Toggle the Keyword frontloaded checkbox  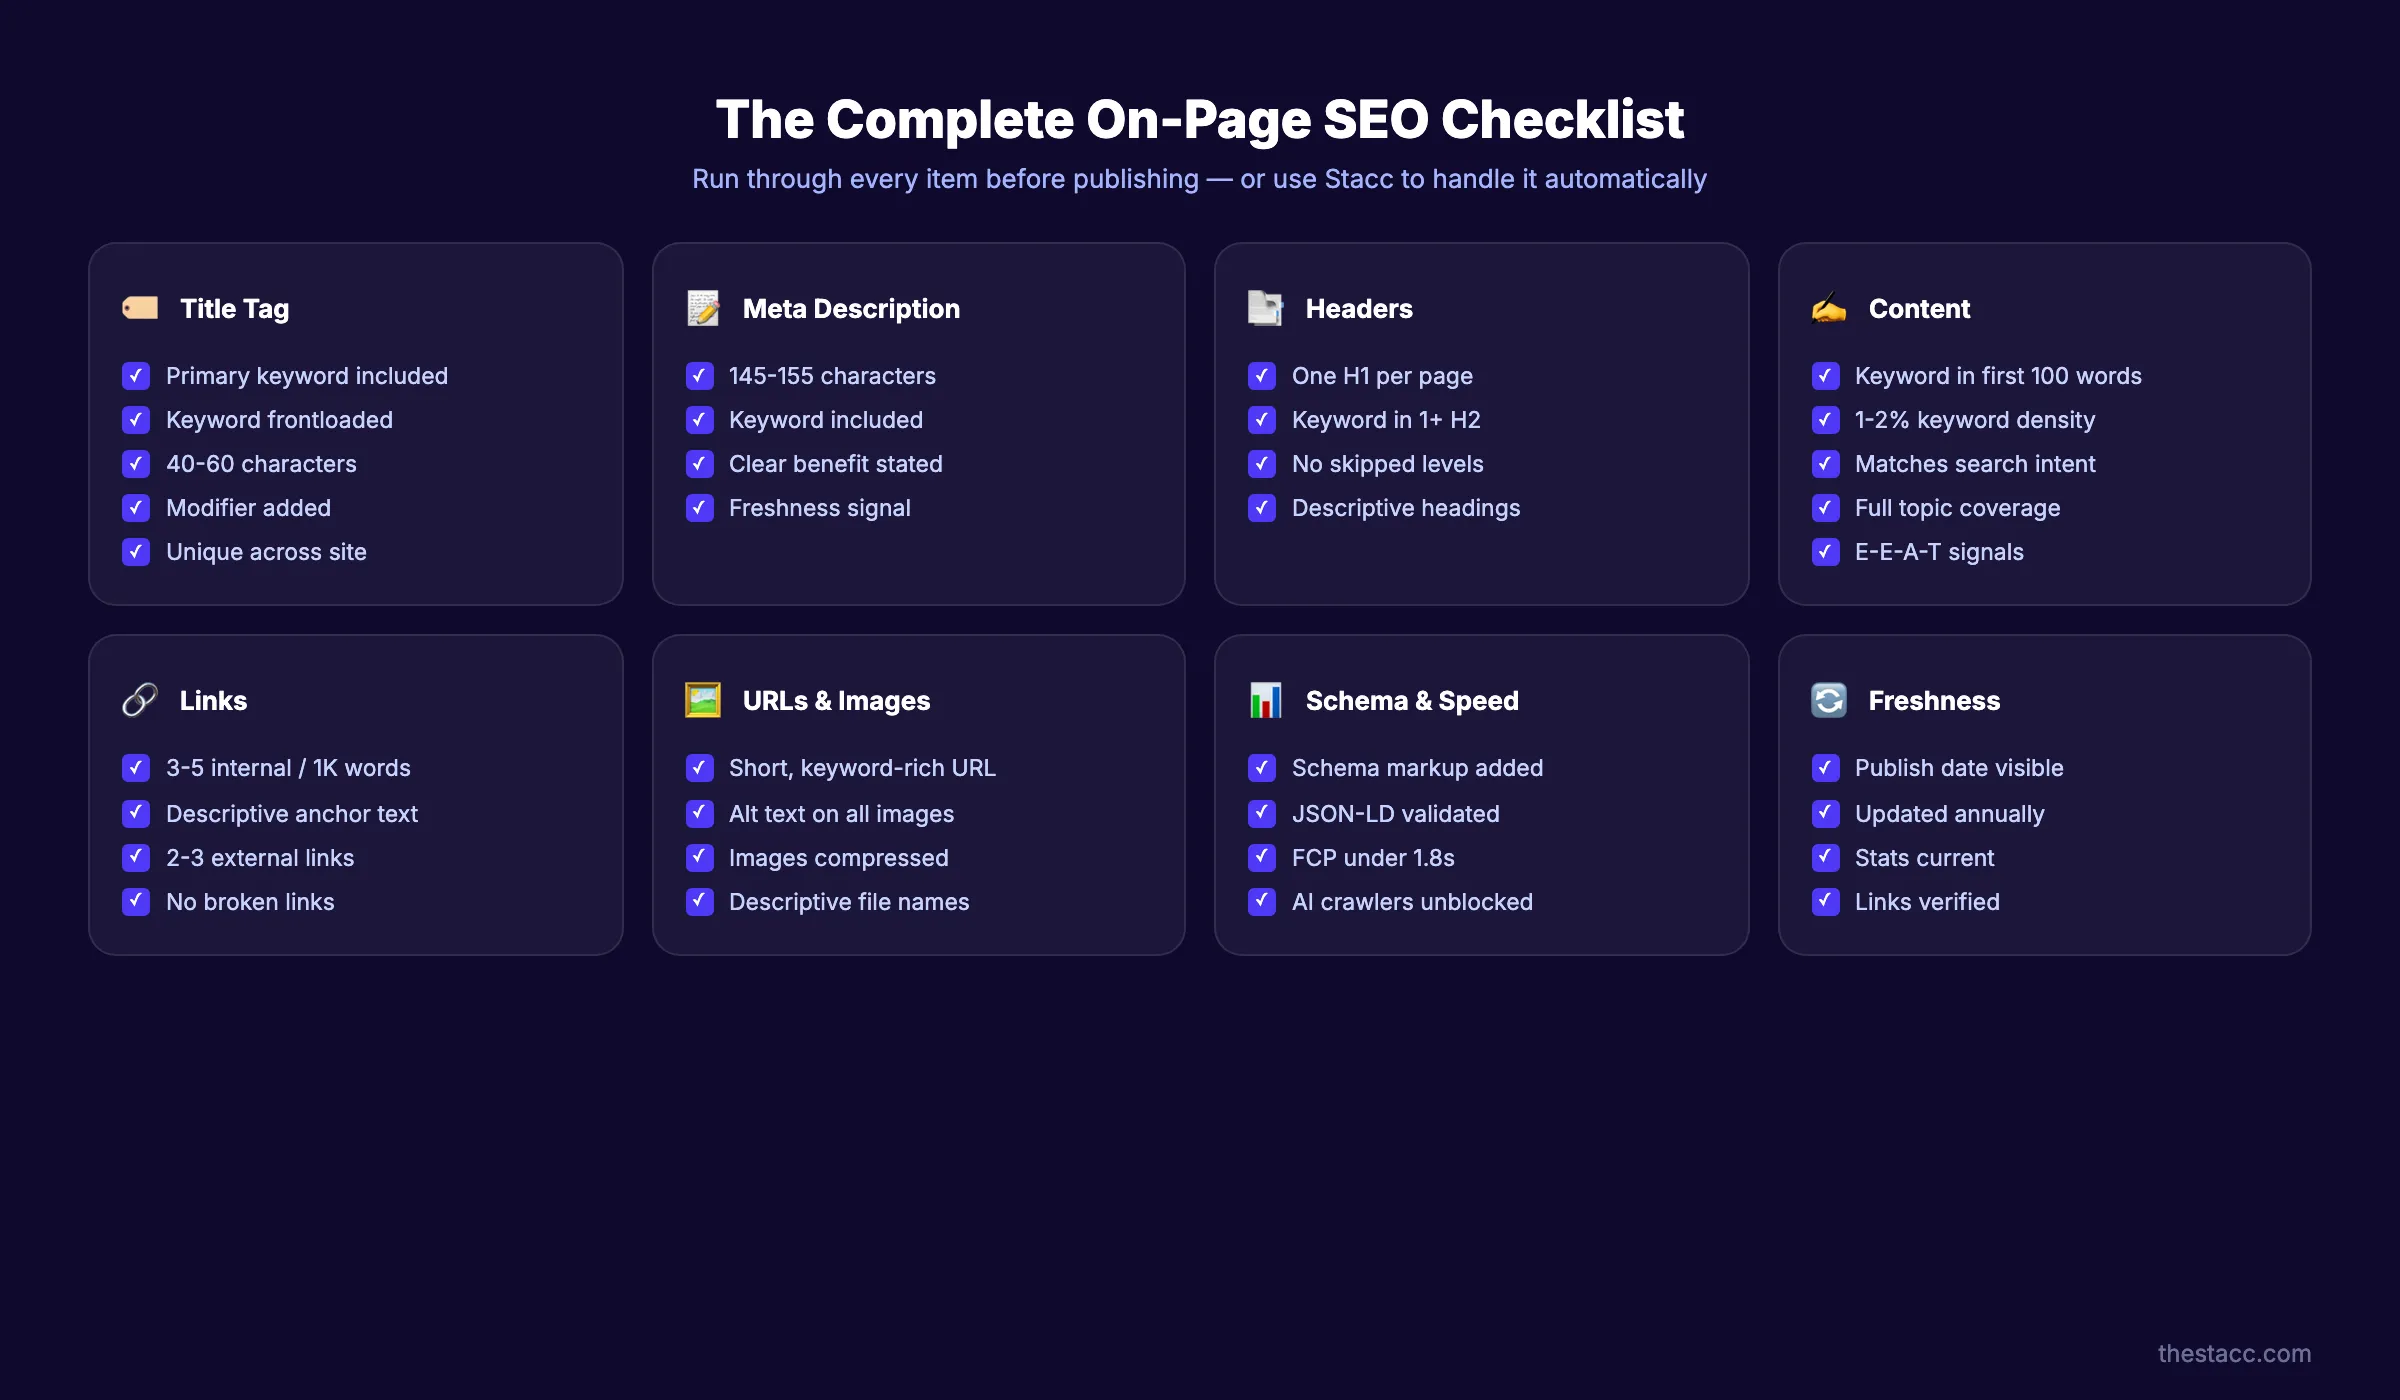coord(136,420)
